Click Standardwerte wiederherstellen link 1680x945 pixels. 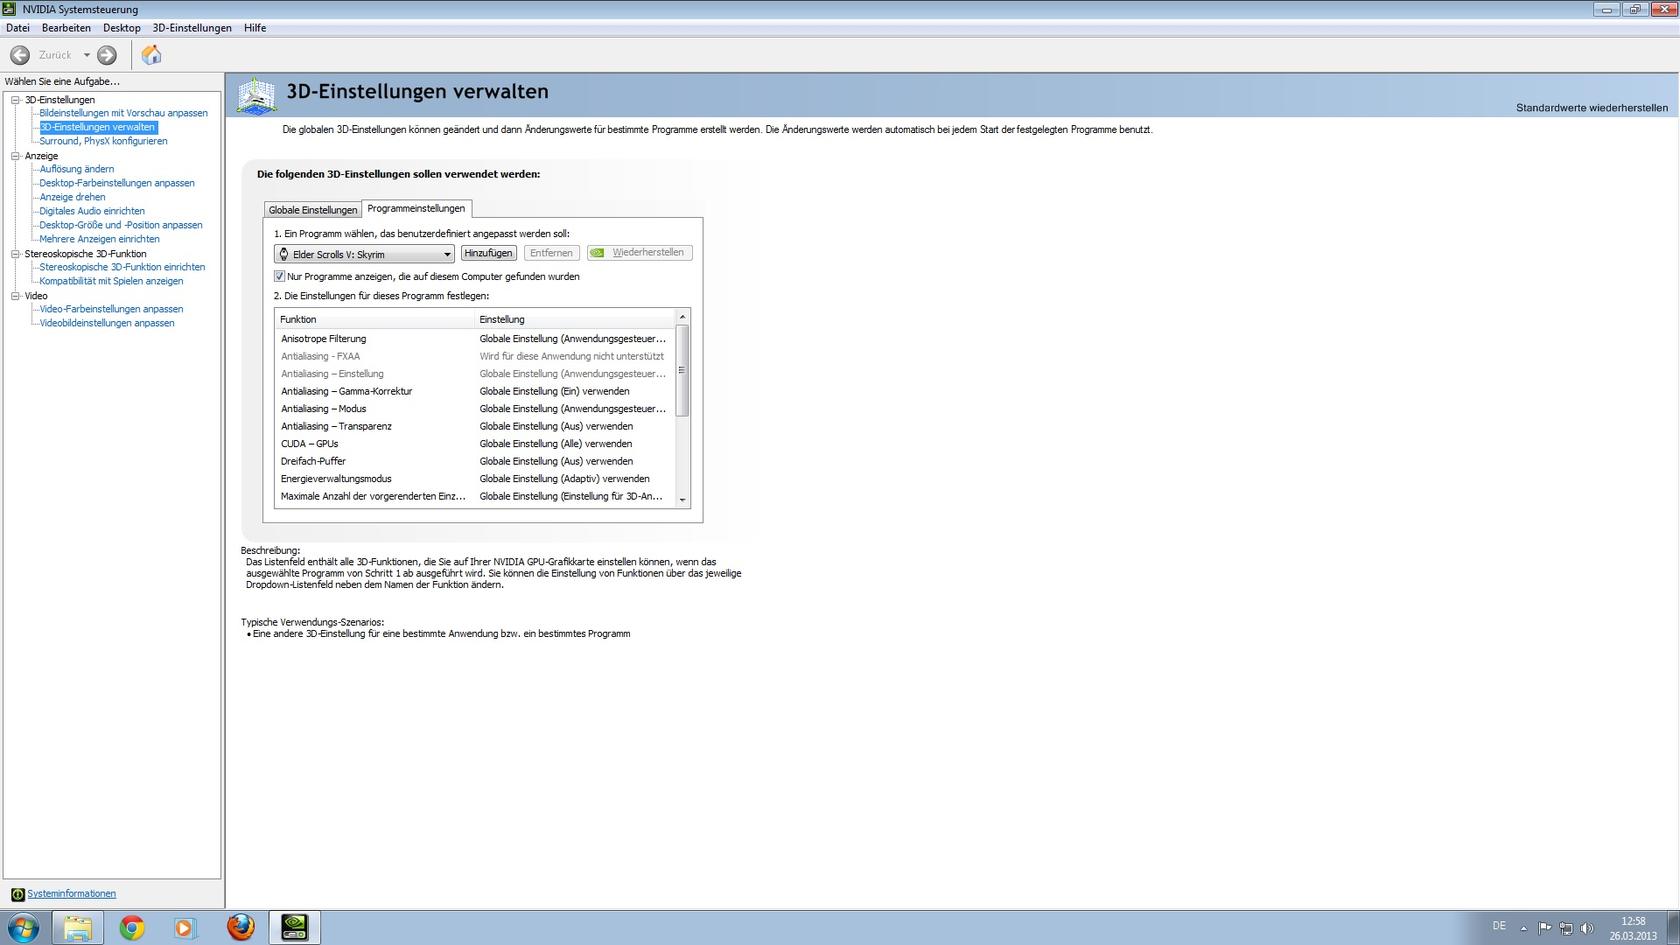1591,108
